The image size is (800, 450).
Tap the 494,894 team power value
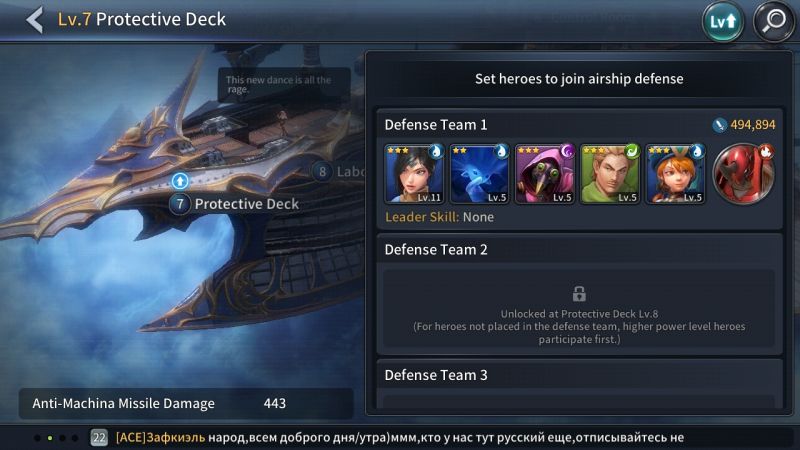click(x=753, y=125)
